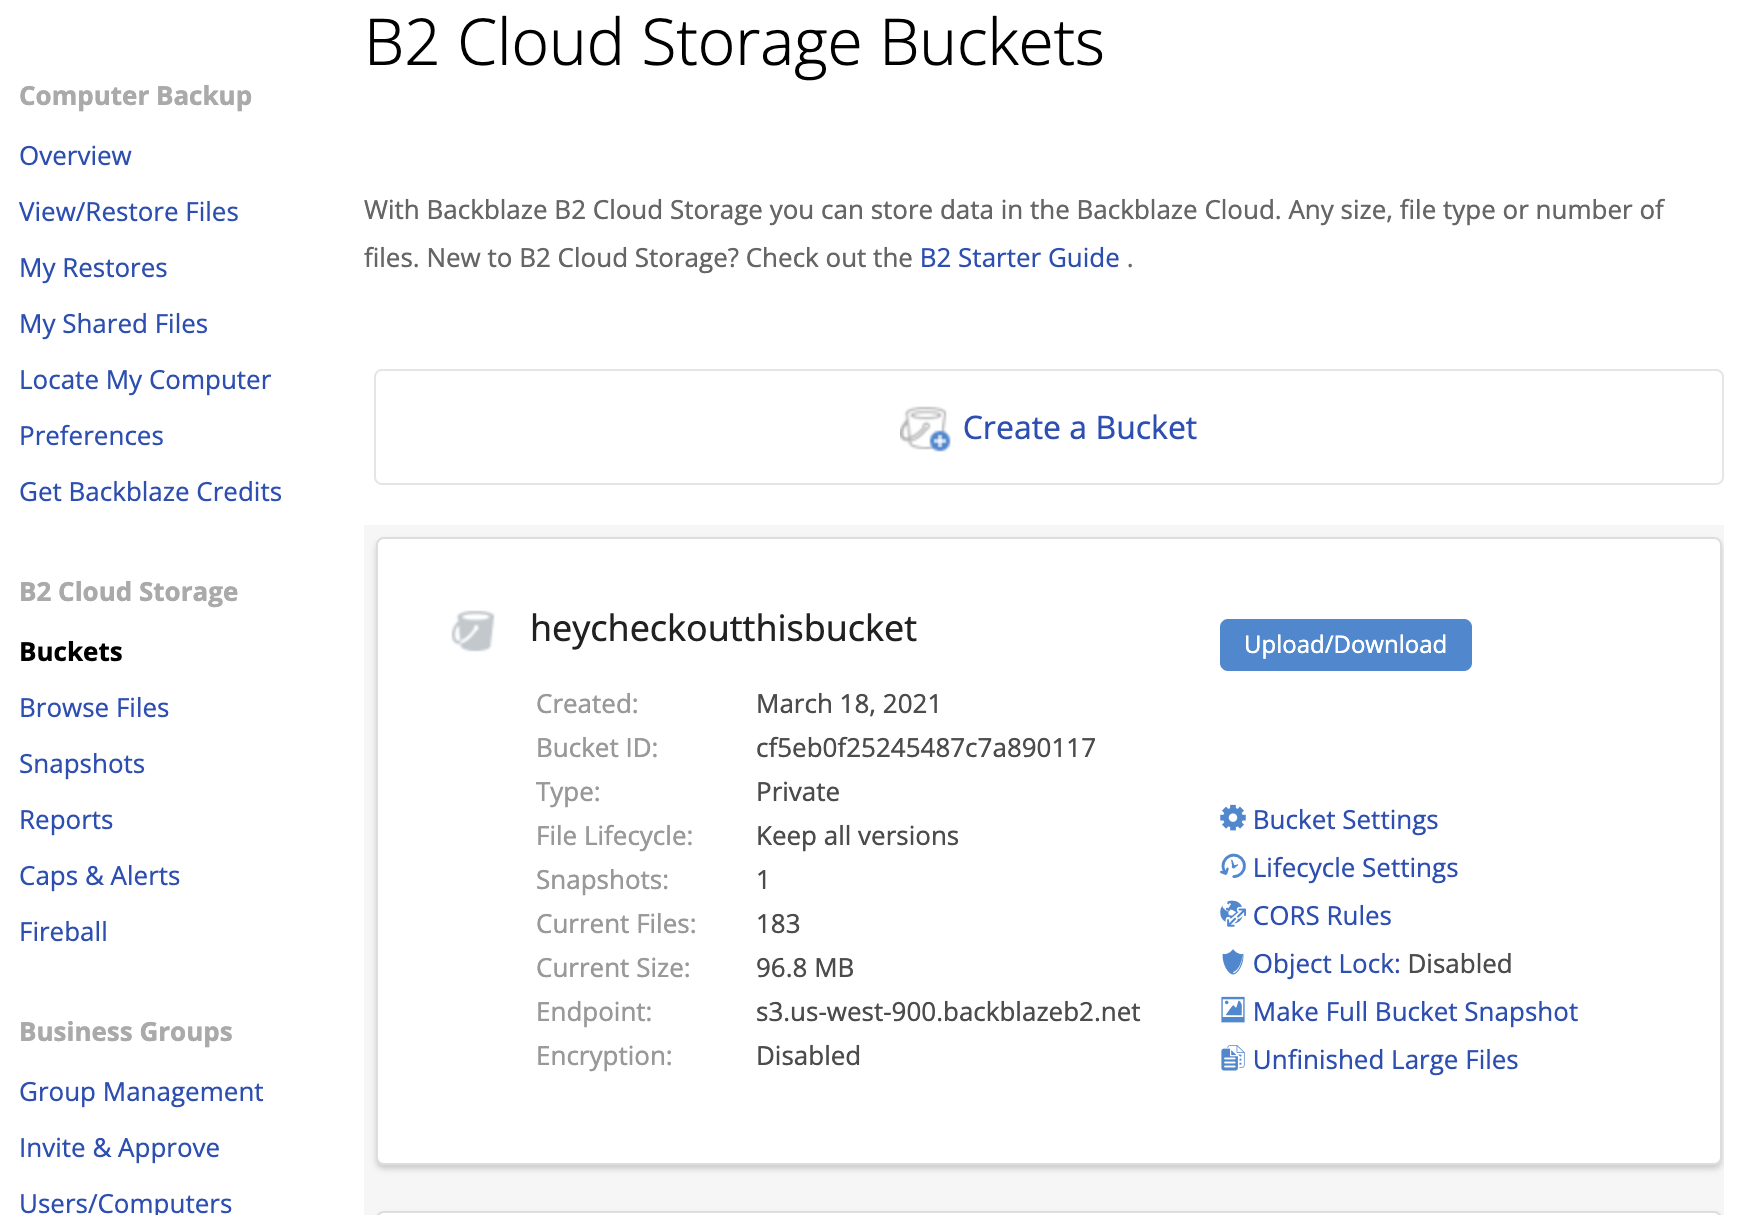This screenshot has width=1744, height=1215.
Task: Open My Restores
Action: (93, 268)
